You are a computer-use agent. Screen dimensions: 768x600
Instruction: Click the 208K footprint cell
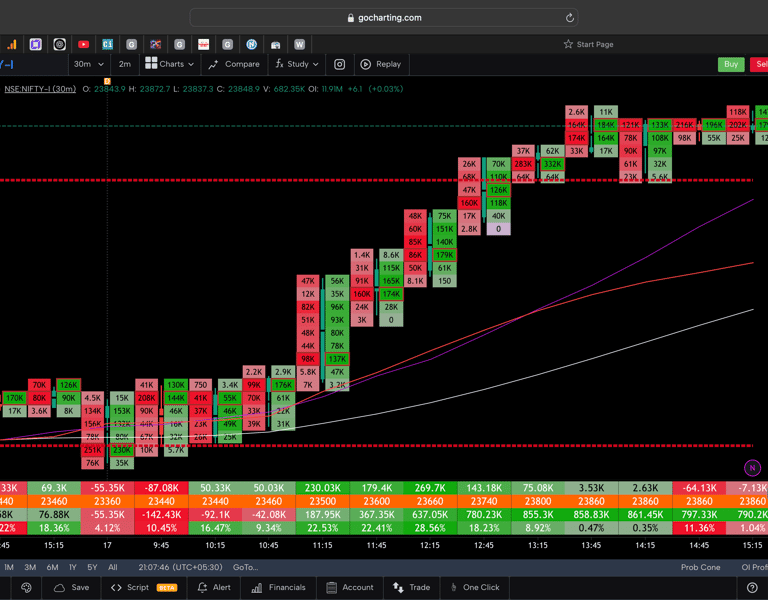point(146,398)
